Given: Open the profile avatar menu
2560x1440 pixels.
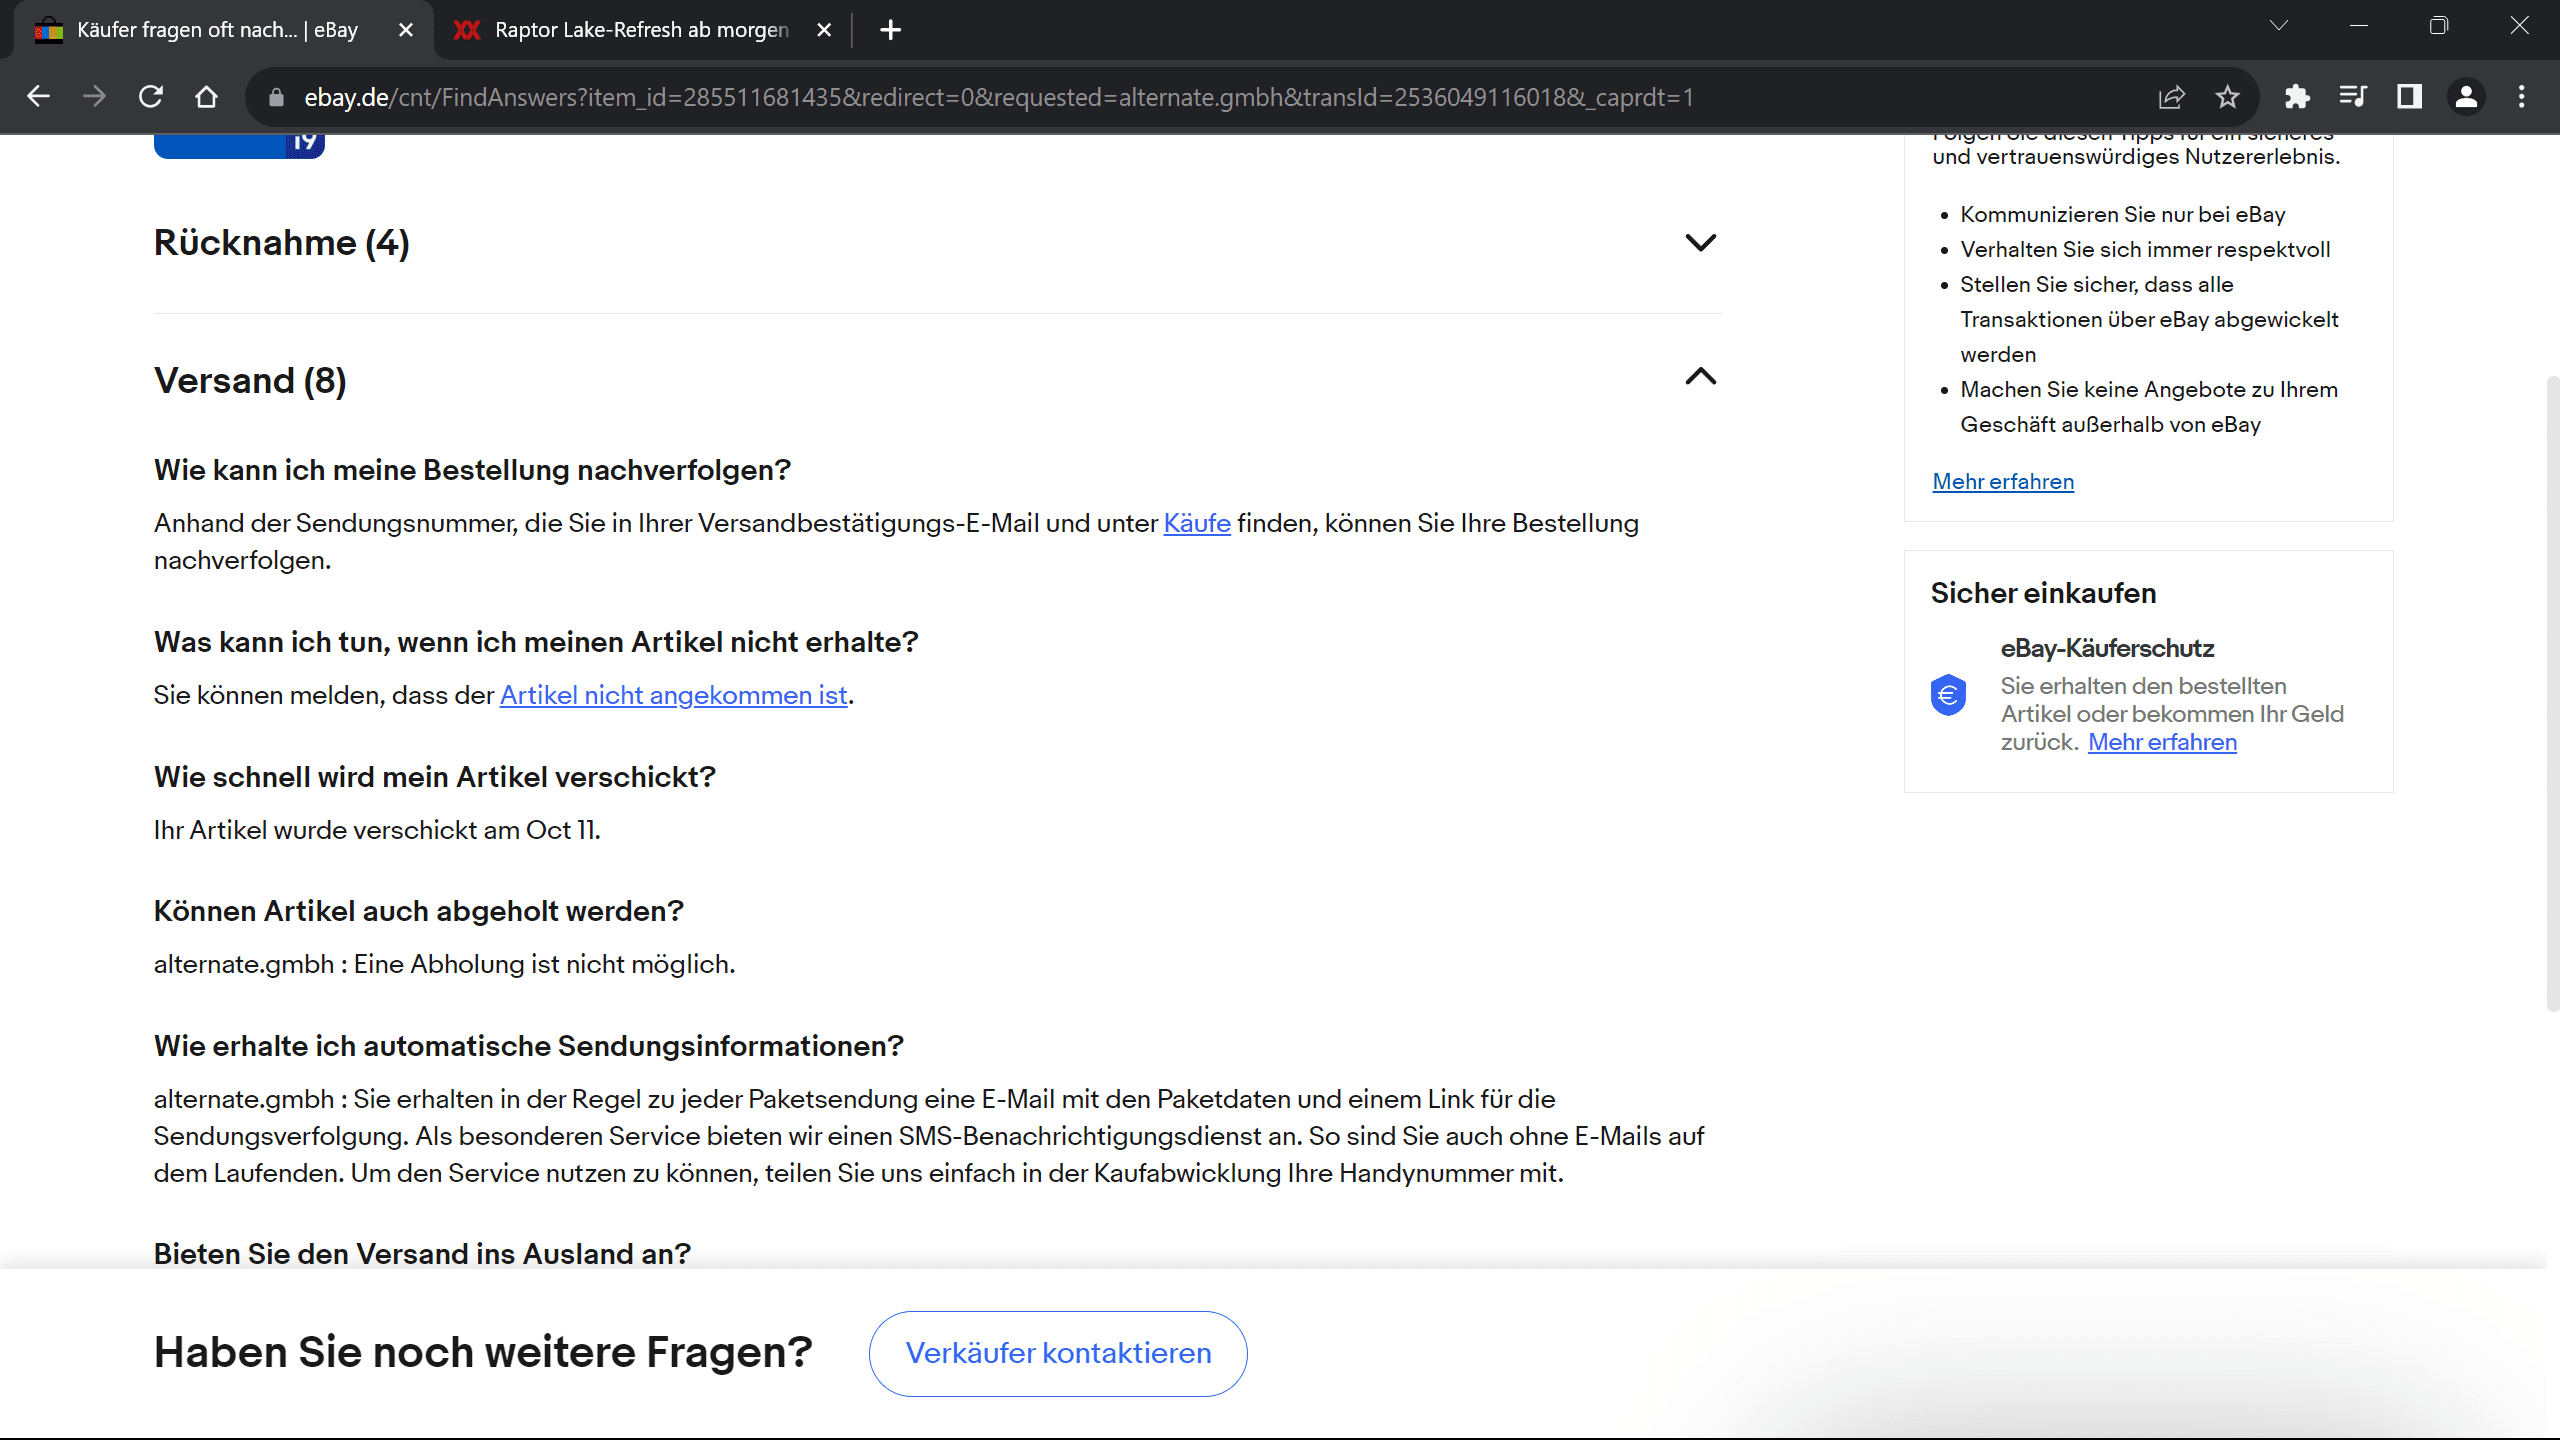Looking at the screenshot, I should [2466, 97].
